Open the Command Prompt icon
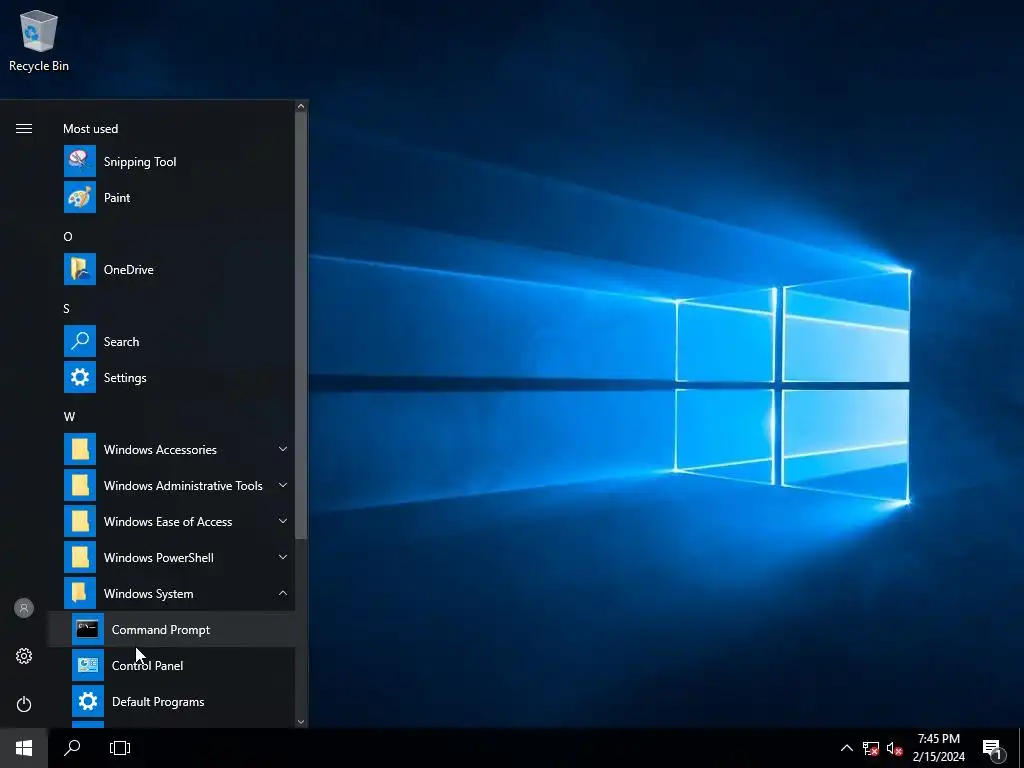 [x=88, y=629]
